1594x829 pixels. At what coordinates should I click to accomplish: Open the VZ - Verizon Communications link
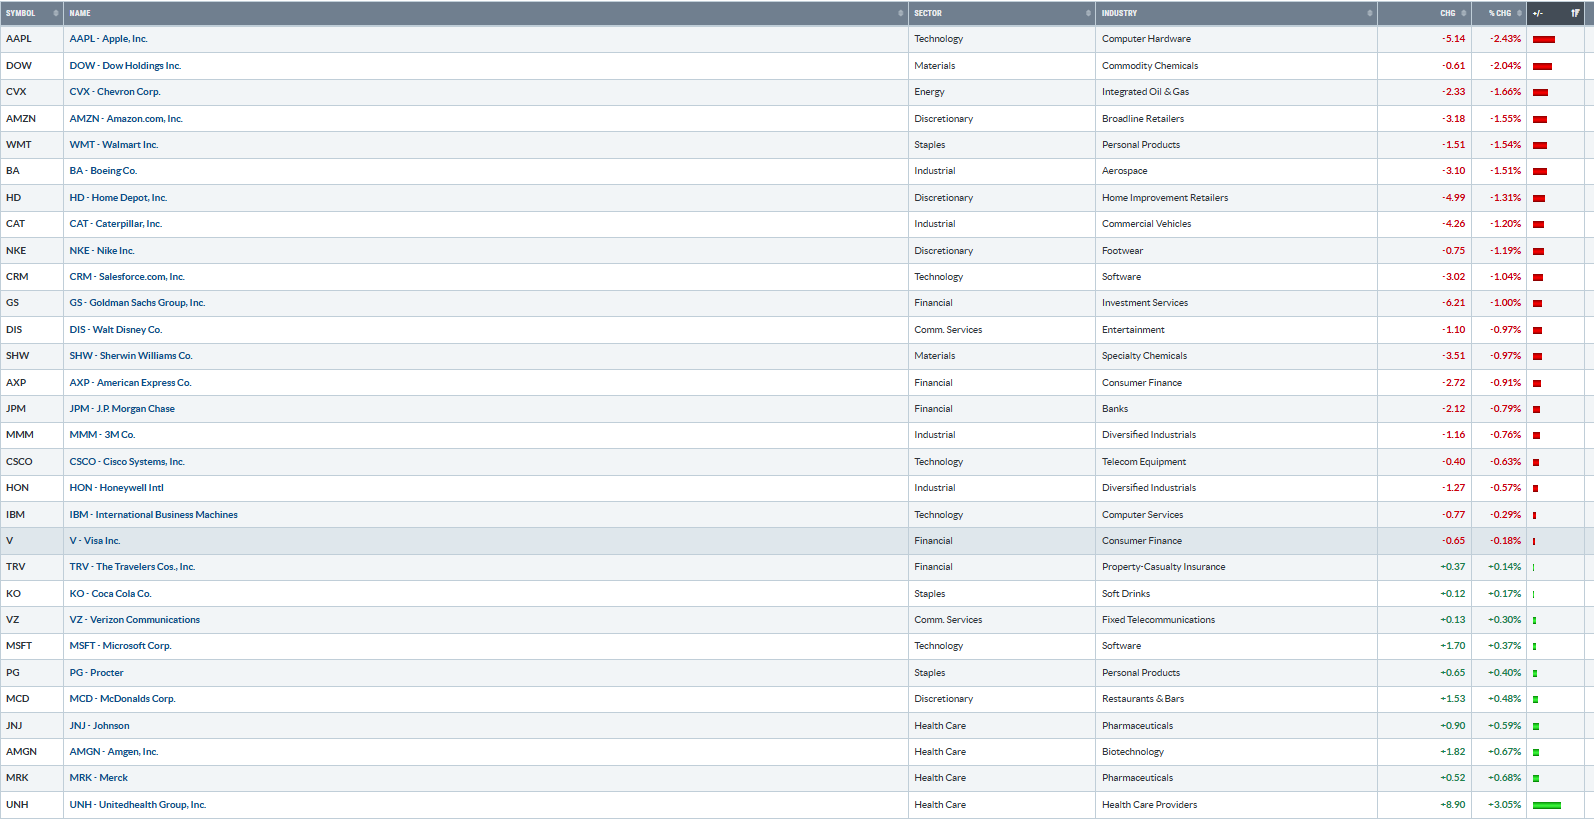coord(134,620)
